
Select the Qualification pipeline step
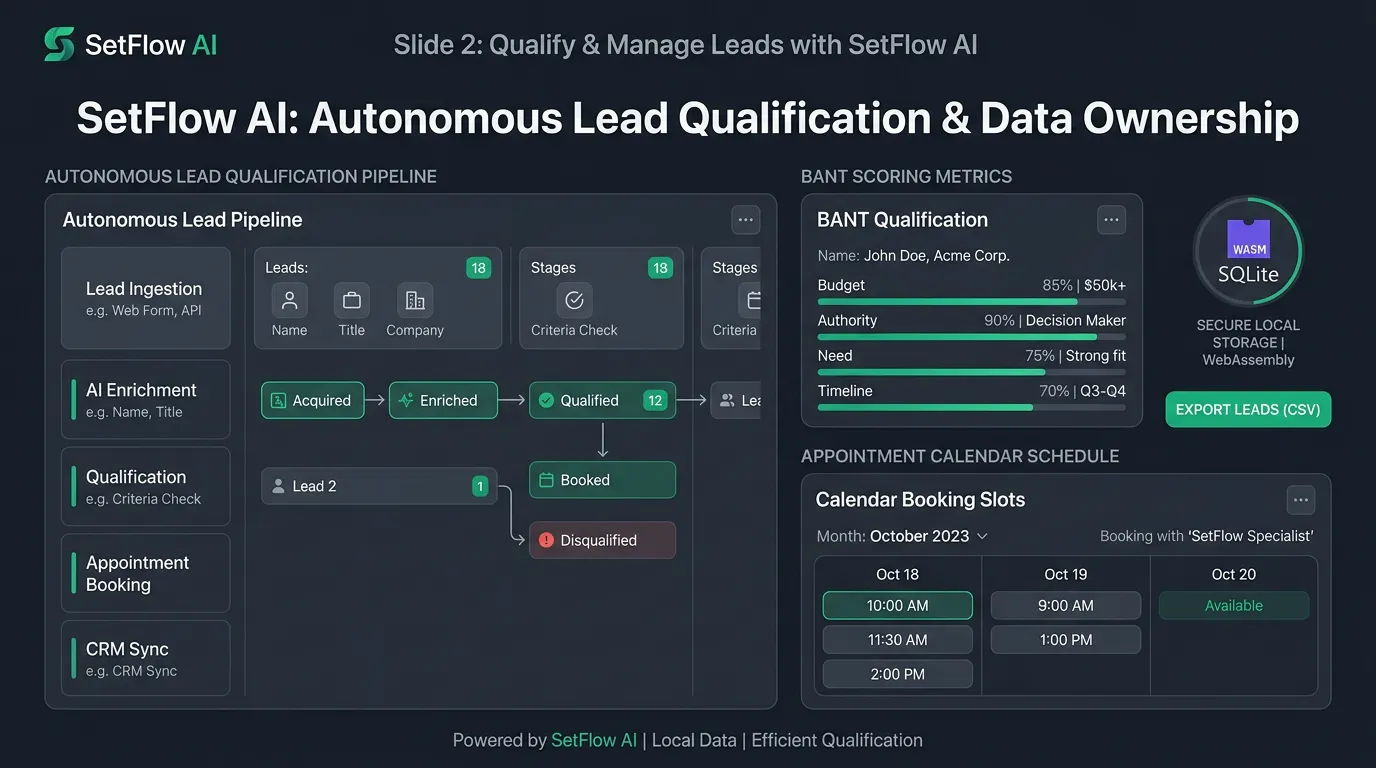click(146, 486)
